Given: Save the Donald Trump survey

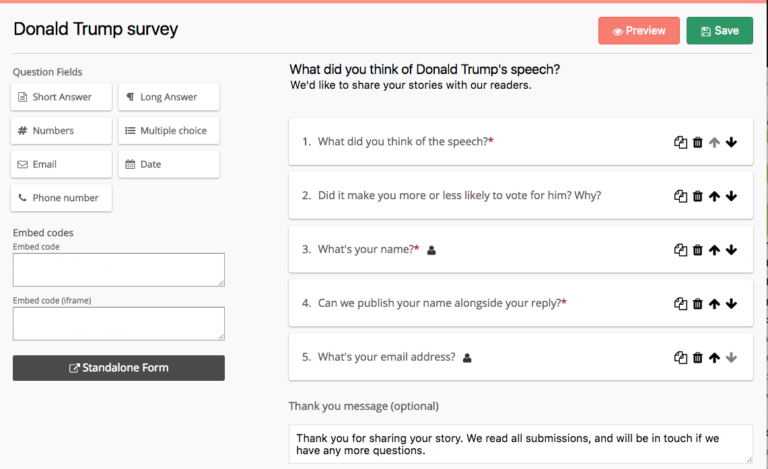Looking at the screenshot, I should pyautogui.click(x=720, y=31).
